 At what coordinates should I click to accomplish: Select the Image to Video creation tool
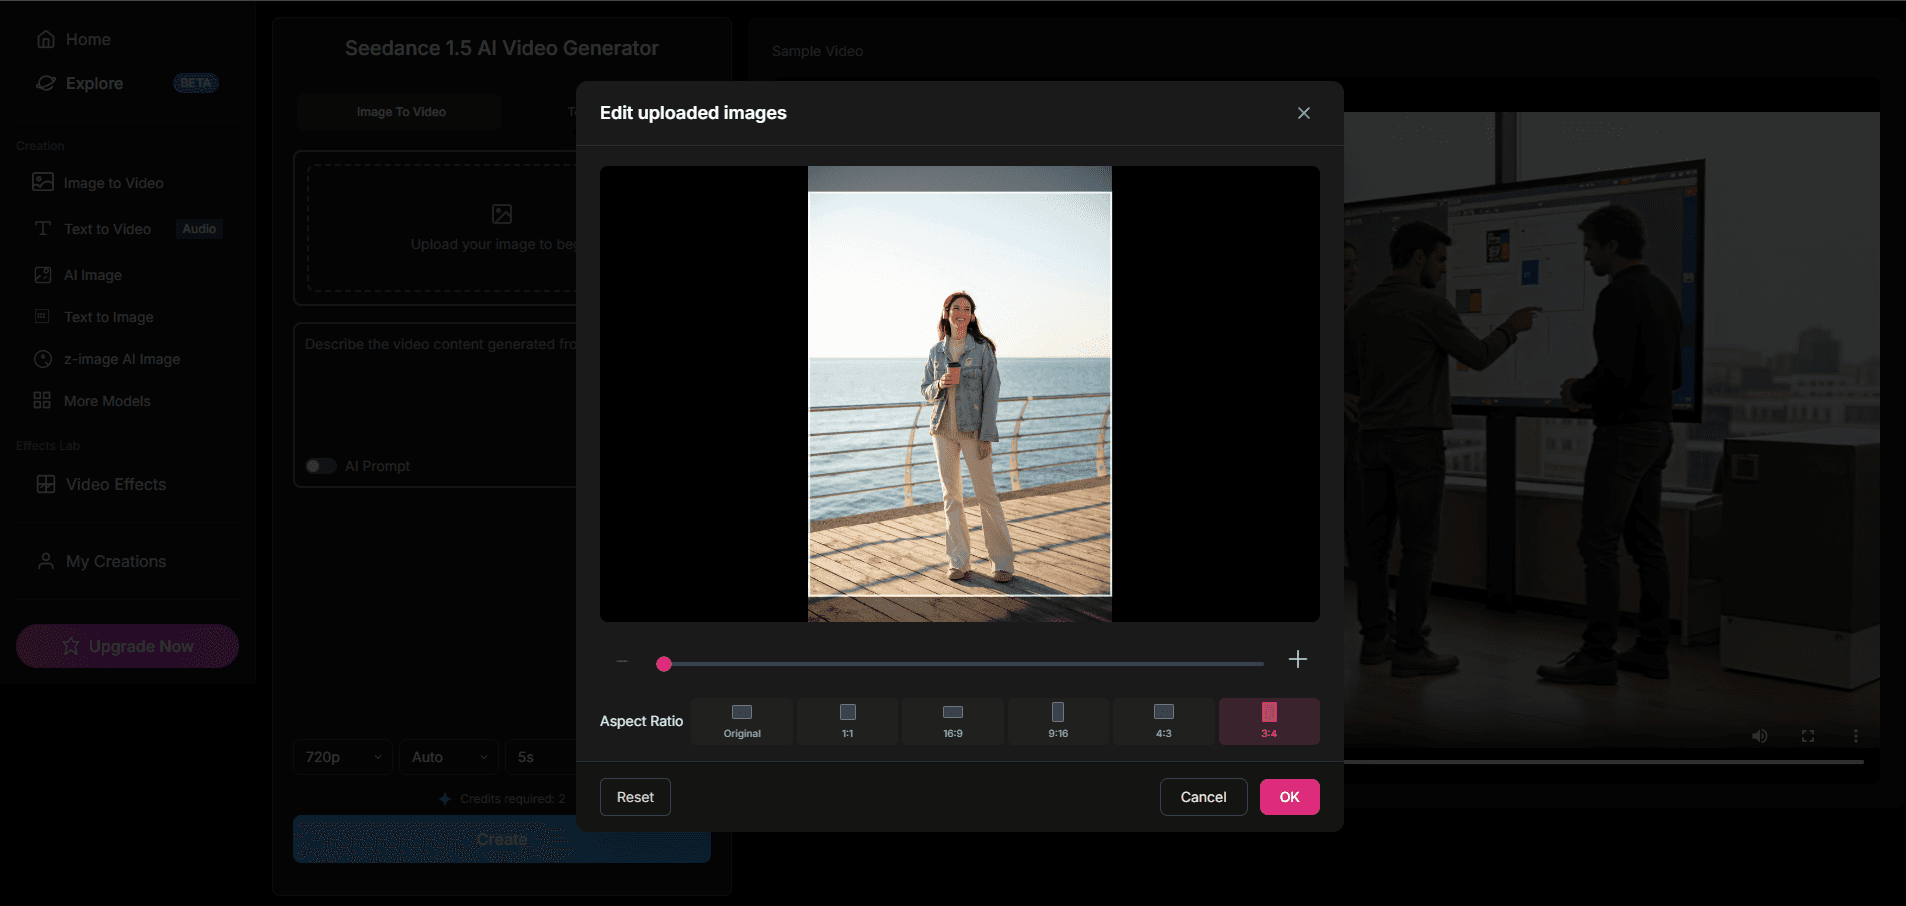pyautogui.click(x=112, y=182)
